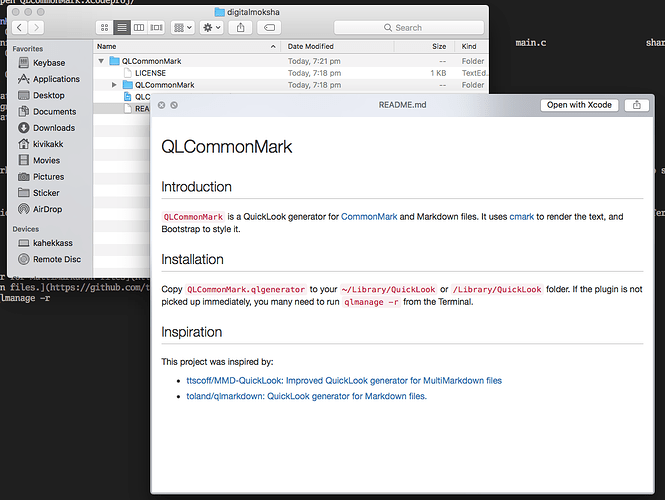The image size is (665, 500).
Task: Collapse the top-level QLCommonMark folder
Action: click(101, 61)
